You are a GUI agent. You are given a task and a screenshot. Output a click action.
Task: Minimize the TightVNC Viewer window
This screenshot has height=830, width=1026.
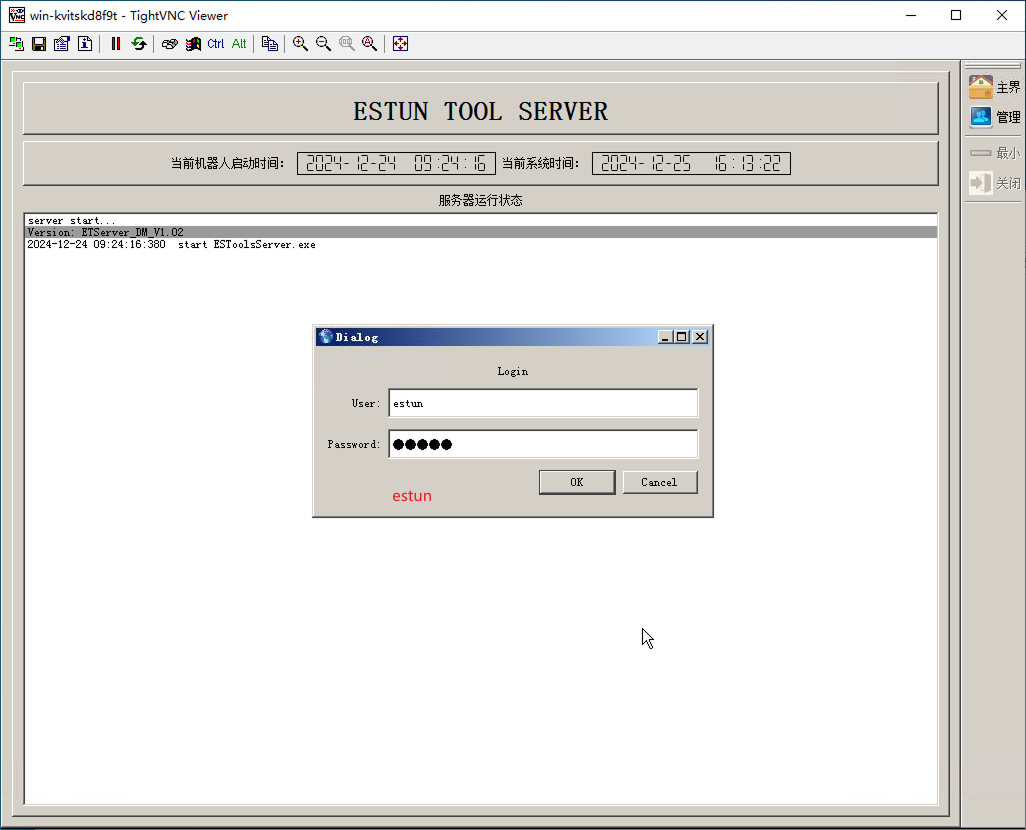pyautogui.click(x=911, y=15)
